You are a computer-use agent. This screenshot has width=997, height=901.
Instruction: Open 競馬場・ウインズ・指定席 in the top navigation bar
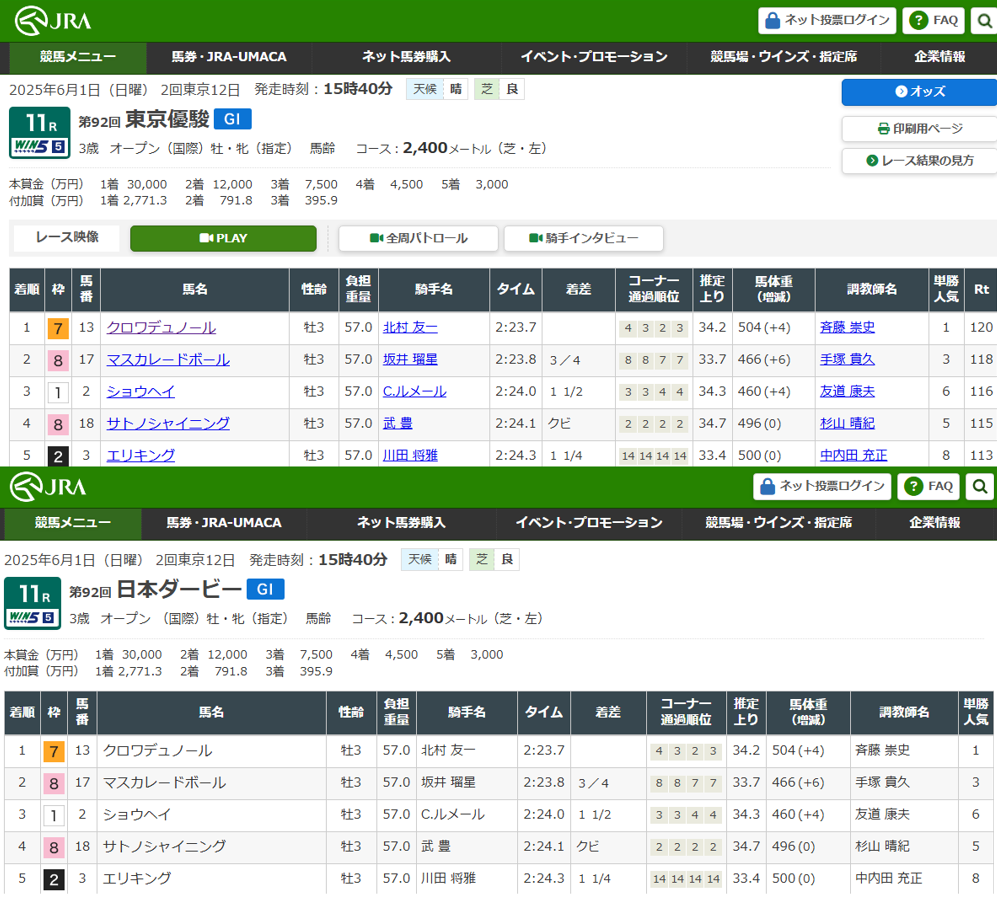coord(783,57)
